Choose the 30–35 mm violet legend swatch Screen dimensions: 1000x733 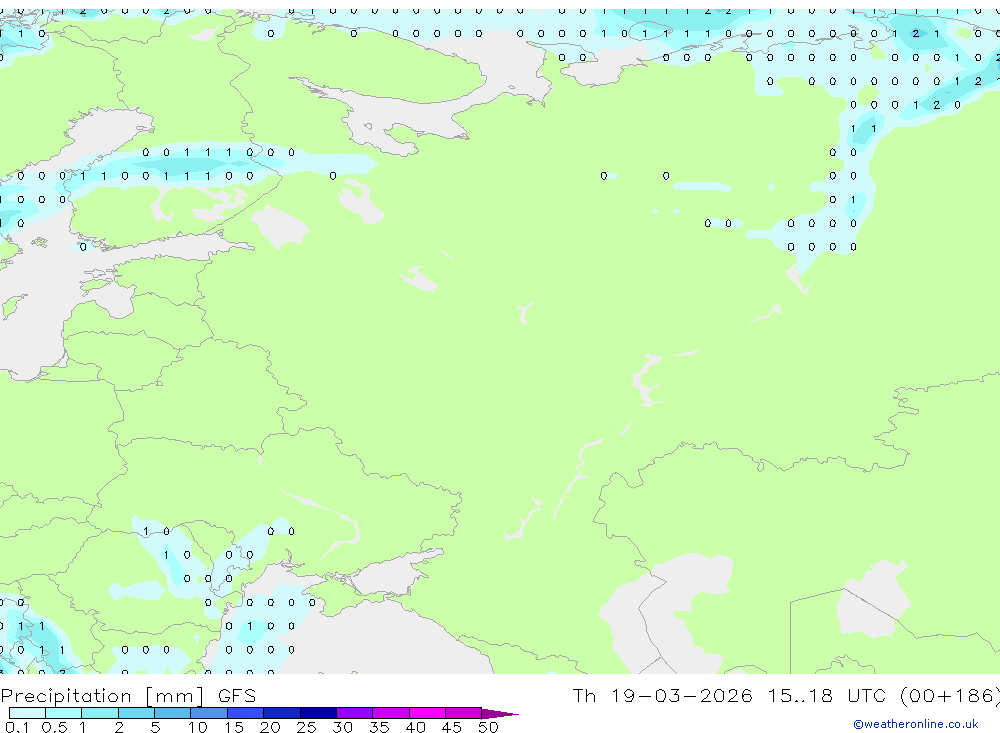click(x=355, y=713)
